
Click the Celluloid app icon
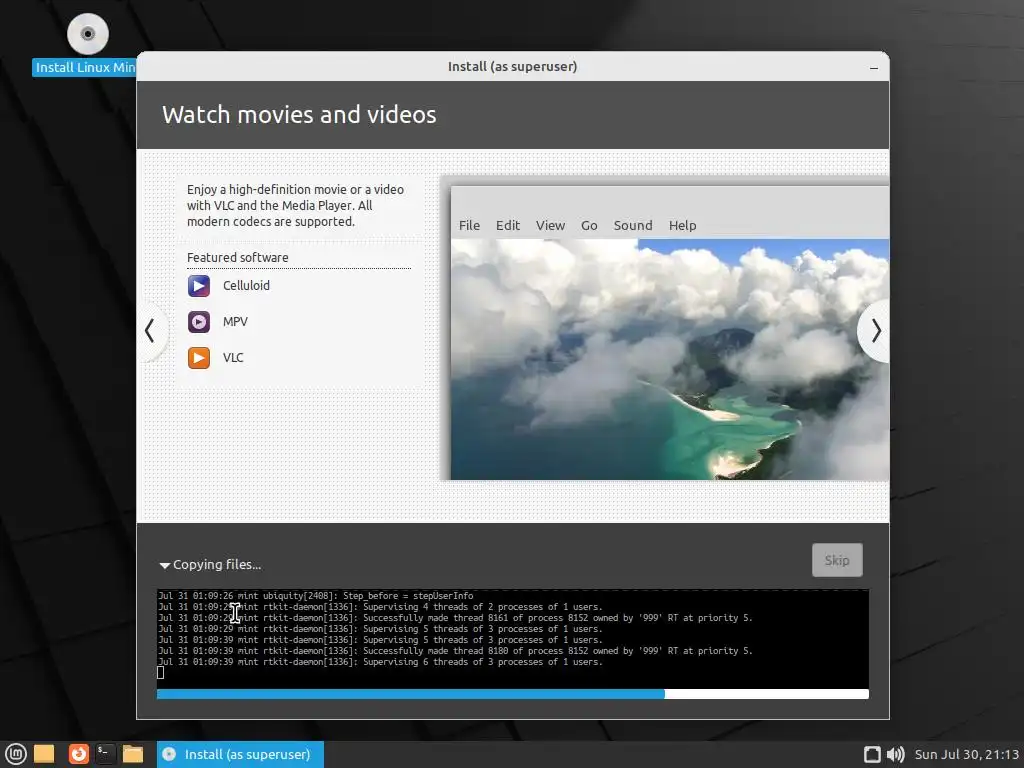(199, 286)
